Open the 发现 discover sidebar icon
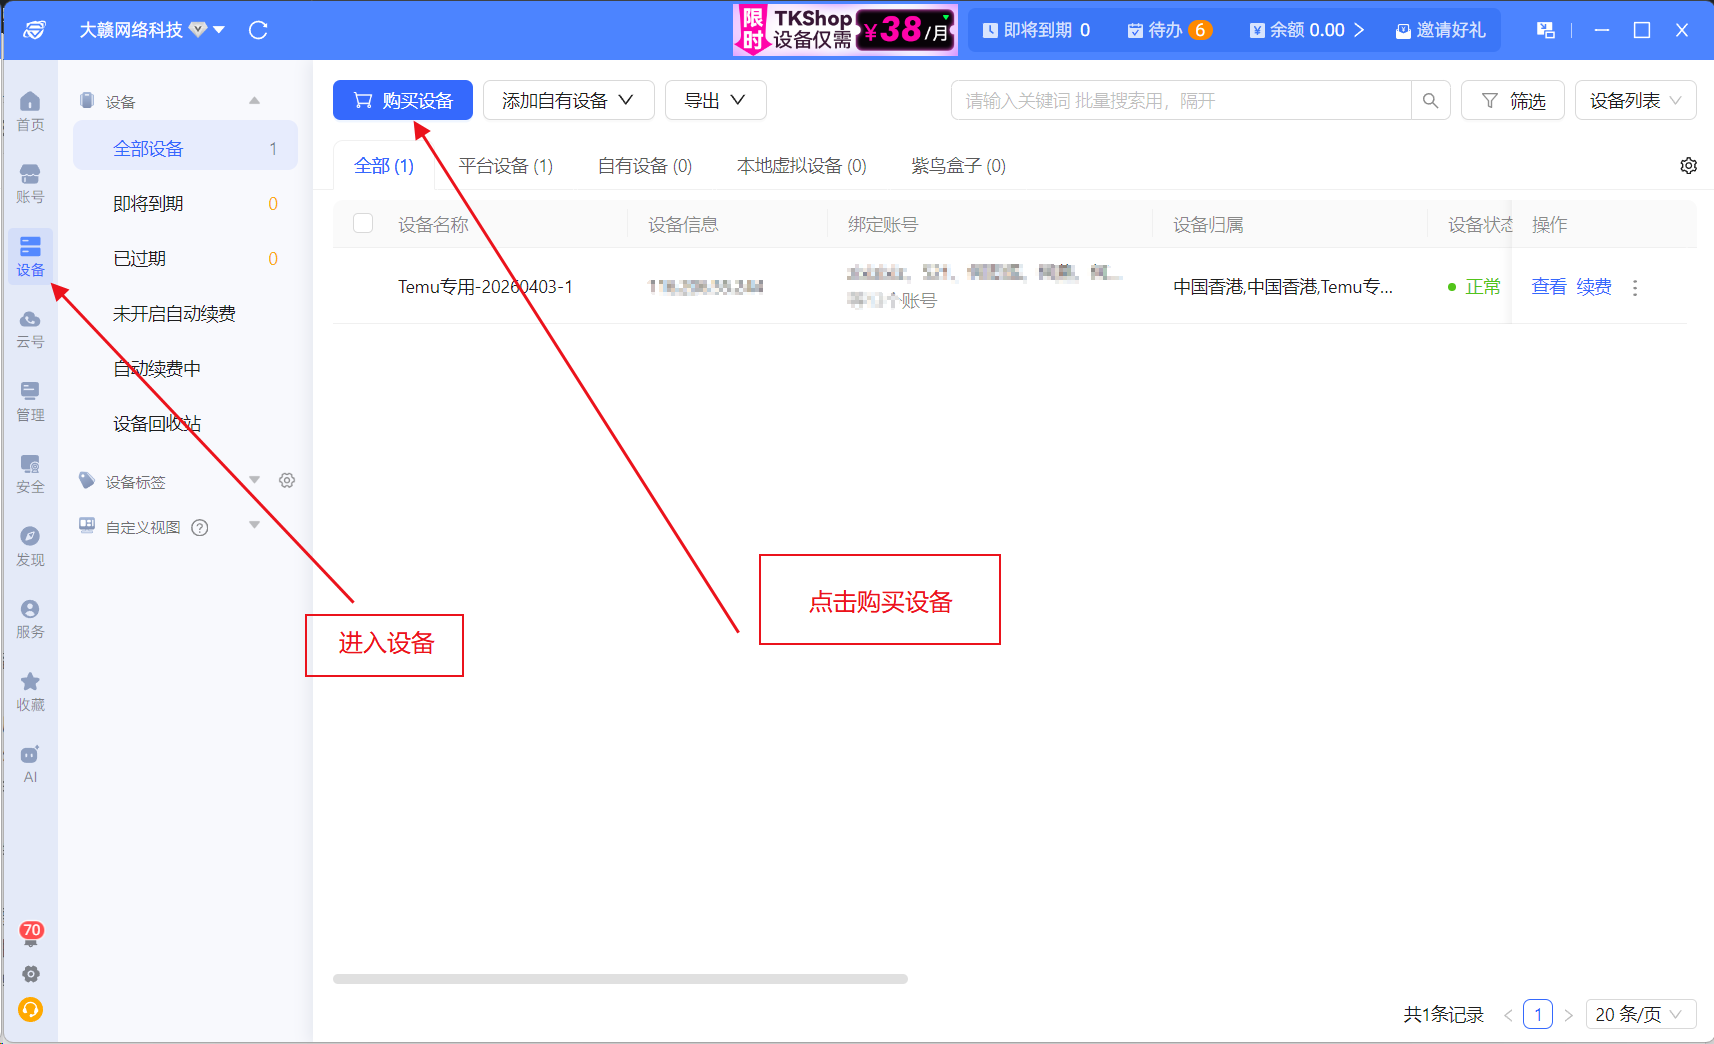Screen dimensions: 1714x1044 [x=30, y=547]
